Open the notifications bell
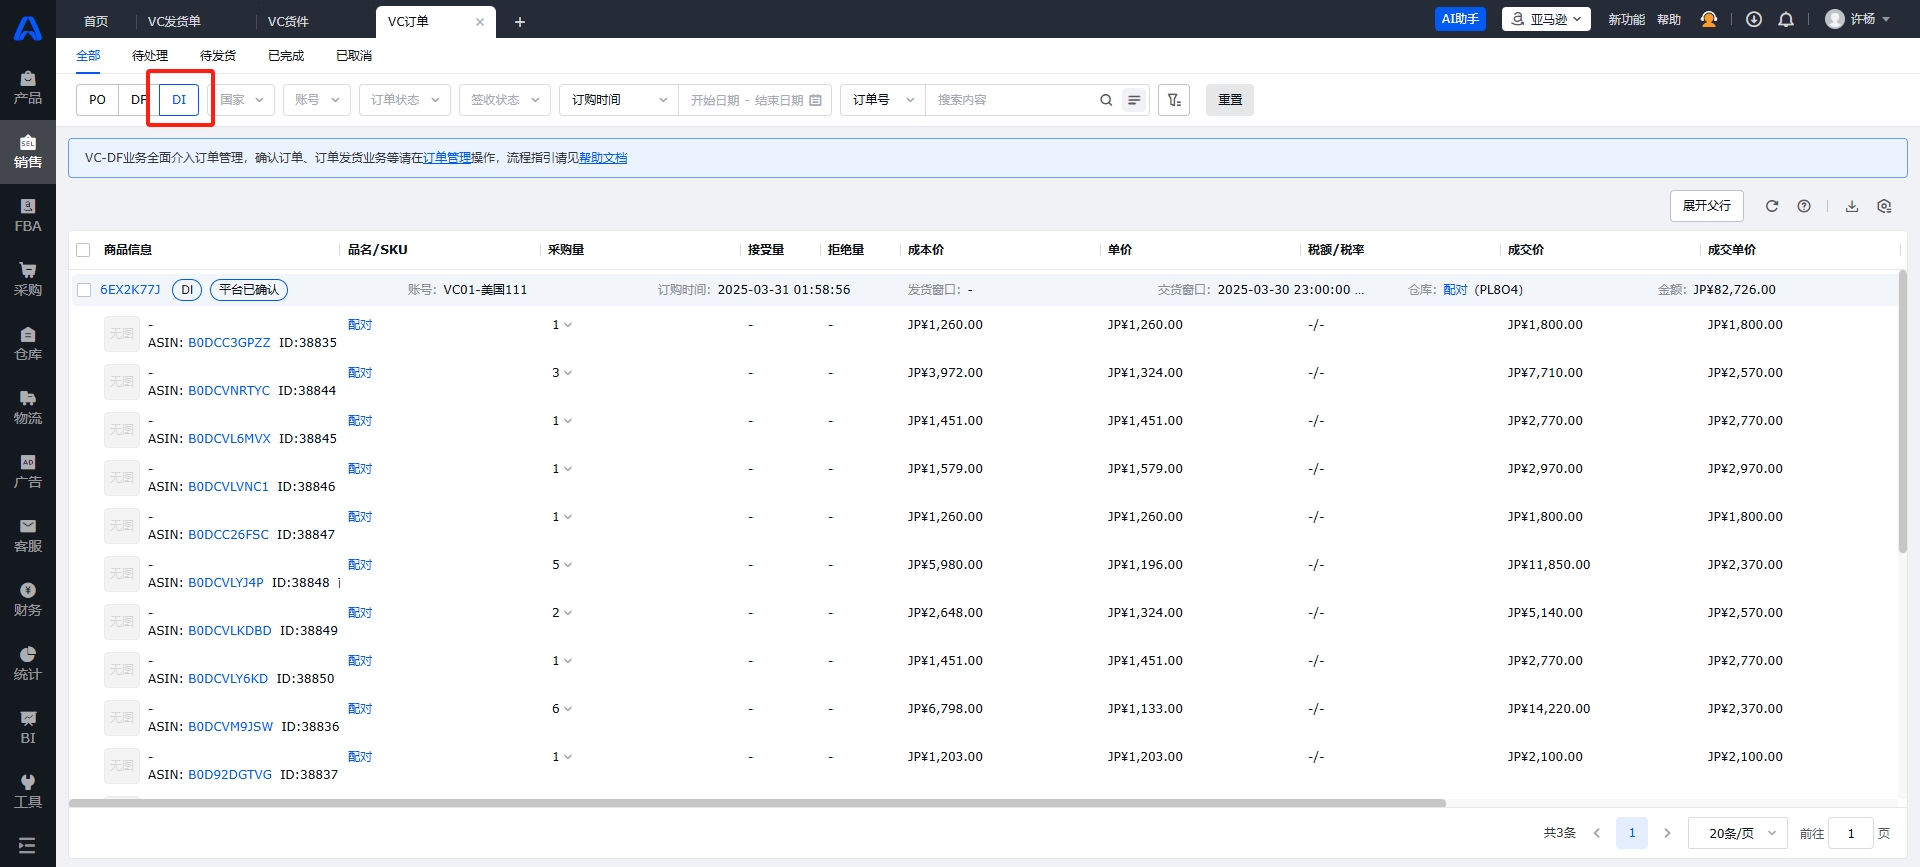Viewport: 1920px width, 867px height. click(1786, 19)
